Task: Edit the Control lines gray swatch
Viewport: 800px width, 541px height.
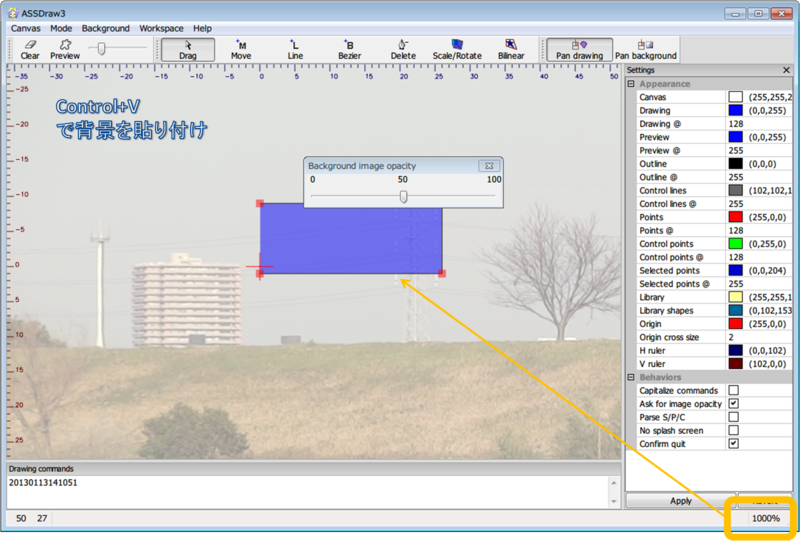Action: [735, 190]
